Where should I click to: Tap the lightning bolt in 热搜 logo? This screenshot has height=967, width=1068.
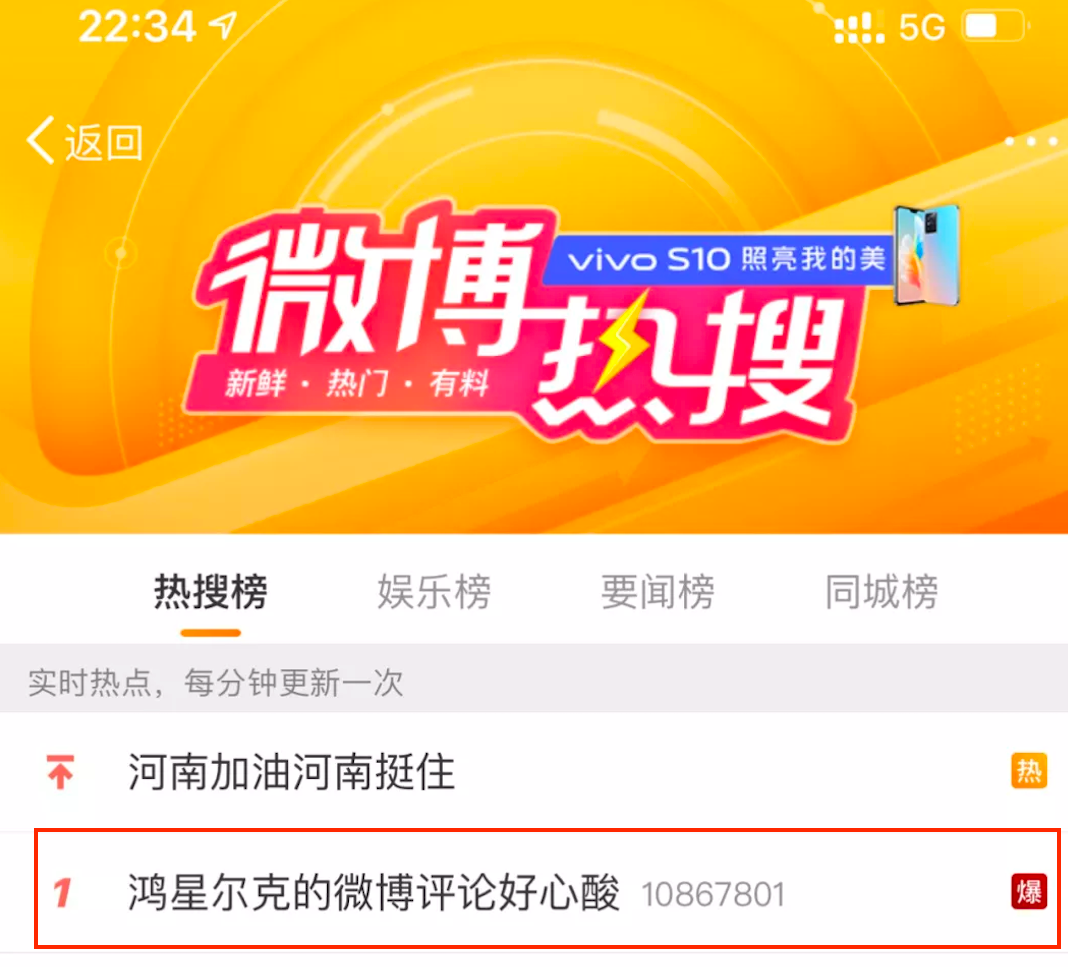click(x=621, y=340)
